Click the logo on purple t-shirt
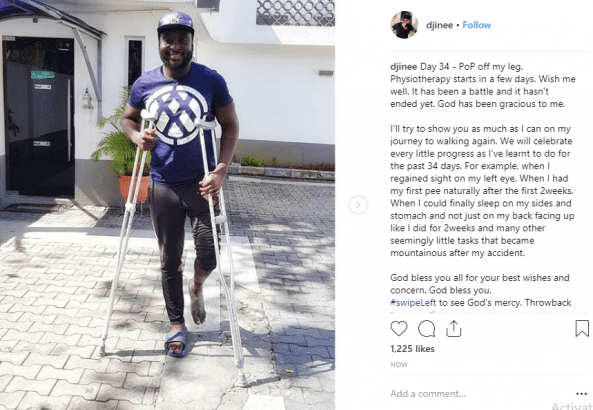Viewport: 593px width, 410px height. 176,114
